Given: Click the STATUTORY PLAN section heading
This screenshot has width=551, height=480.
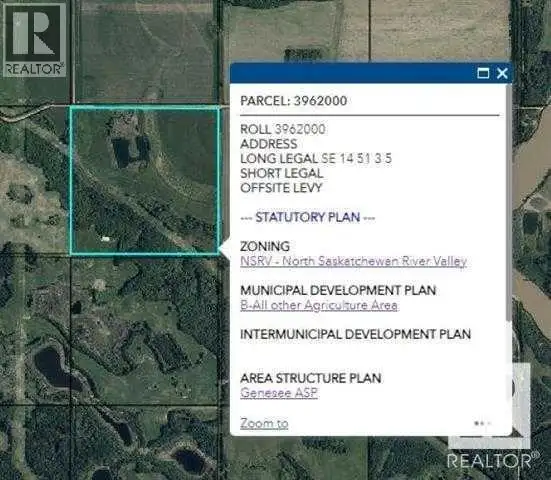Looking at the screenshot, I should (x=307, y=217).
